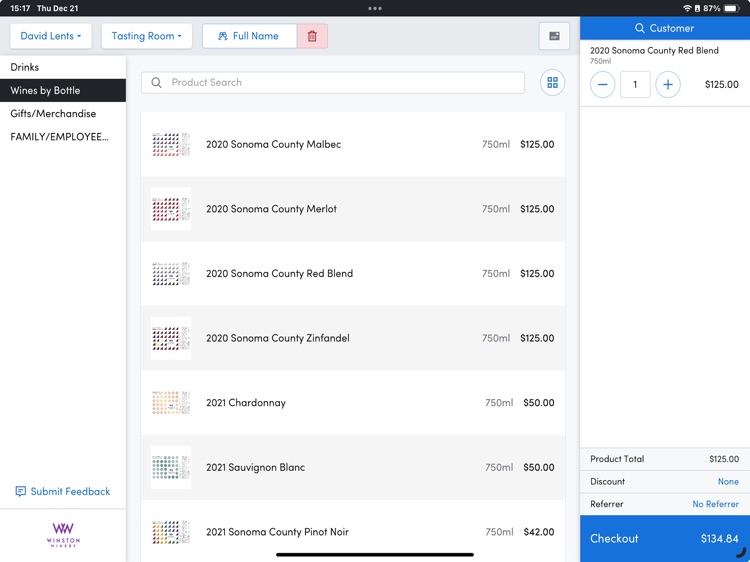Image resolution: width=750 pixels, height=562 pixels.
Task: Click the $125.00 price in cart line
Action: [721, 85]
